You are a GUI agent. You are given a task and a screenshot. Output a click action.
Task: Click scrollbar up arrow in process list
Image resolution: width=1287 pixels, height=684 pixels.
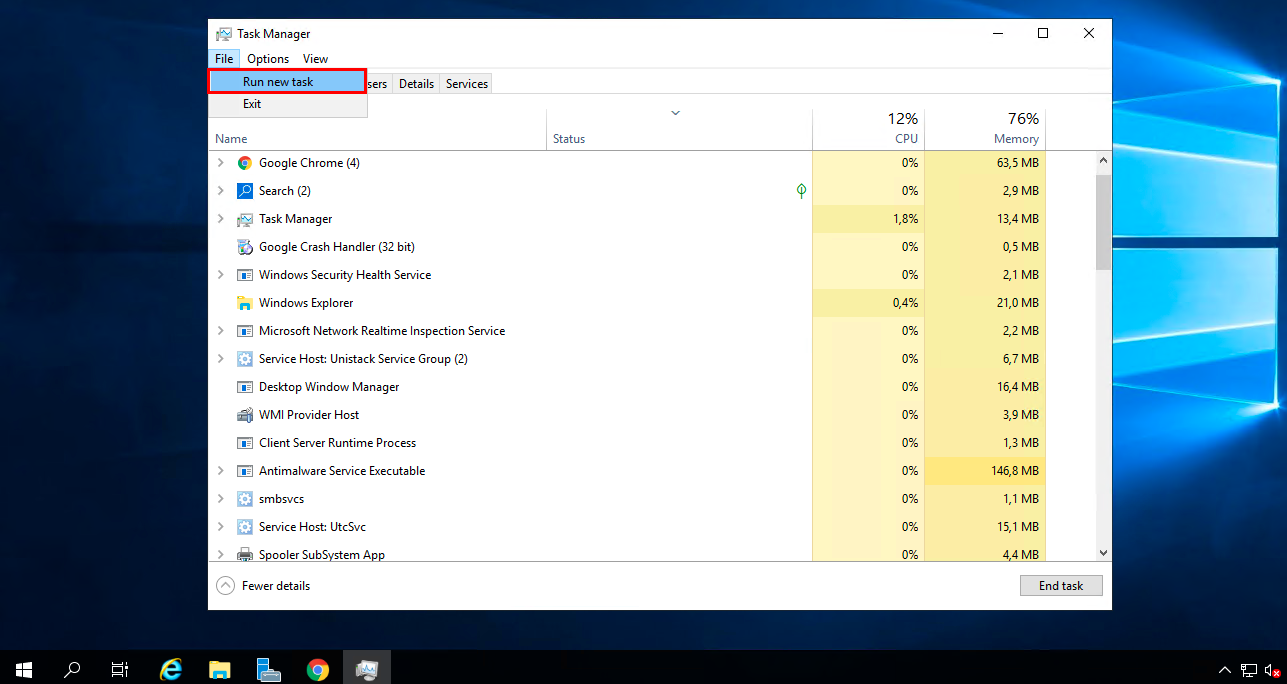[1103, 160]
